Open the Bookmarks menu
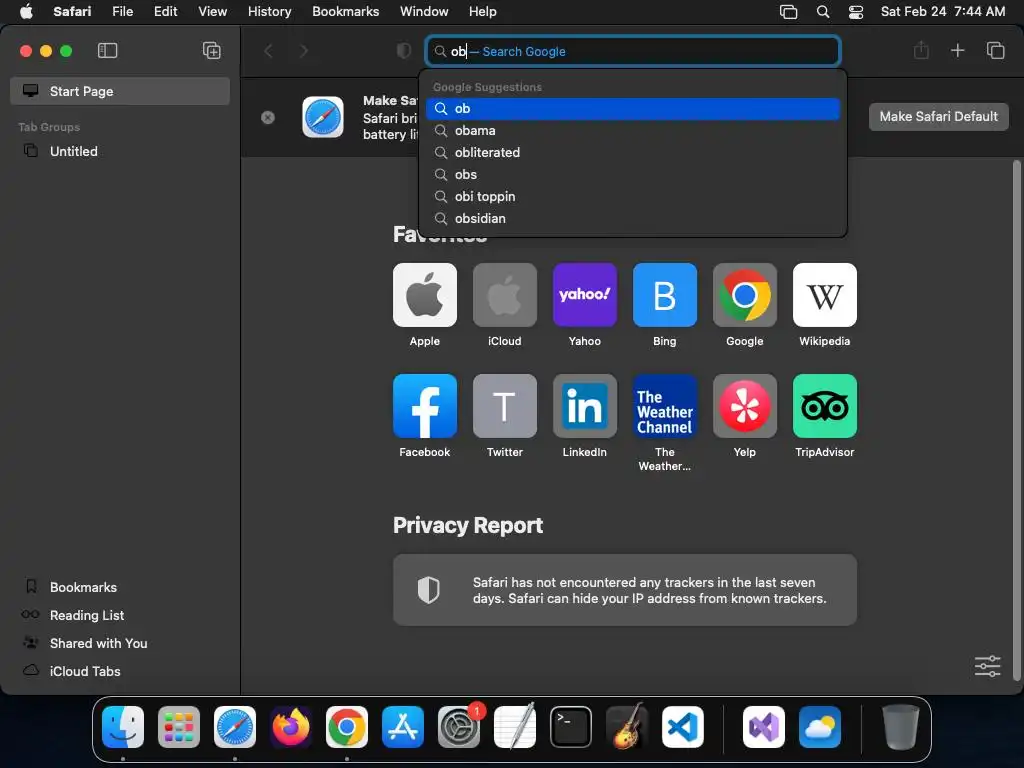Screen dimensions: 1024x768 pos(345,11)
